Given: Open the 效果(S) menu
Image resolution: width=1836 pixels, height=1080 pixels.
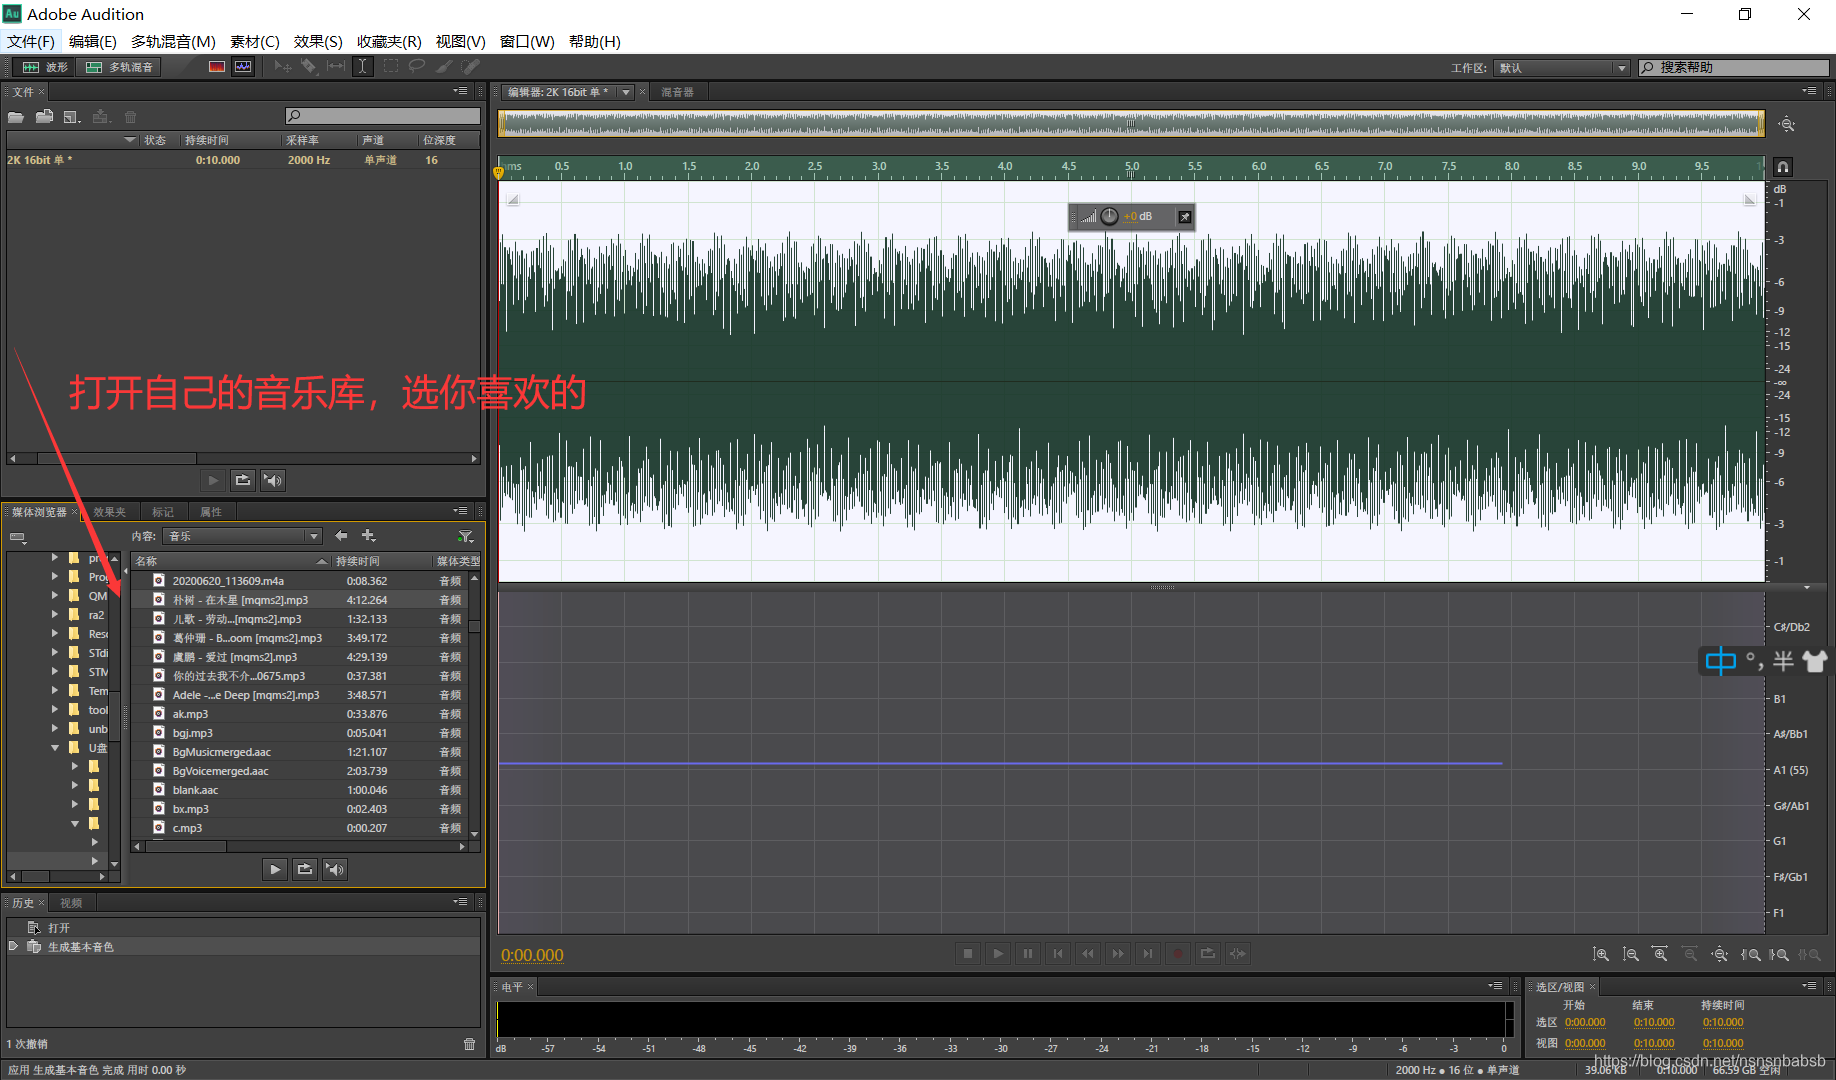Looking at the screenshot, I should tap(318, 41).
